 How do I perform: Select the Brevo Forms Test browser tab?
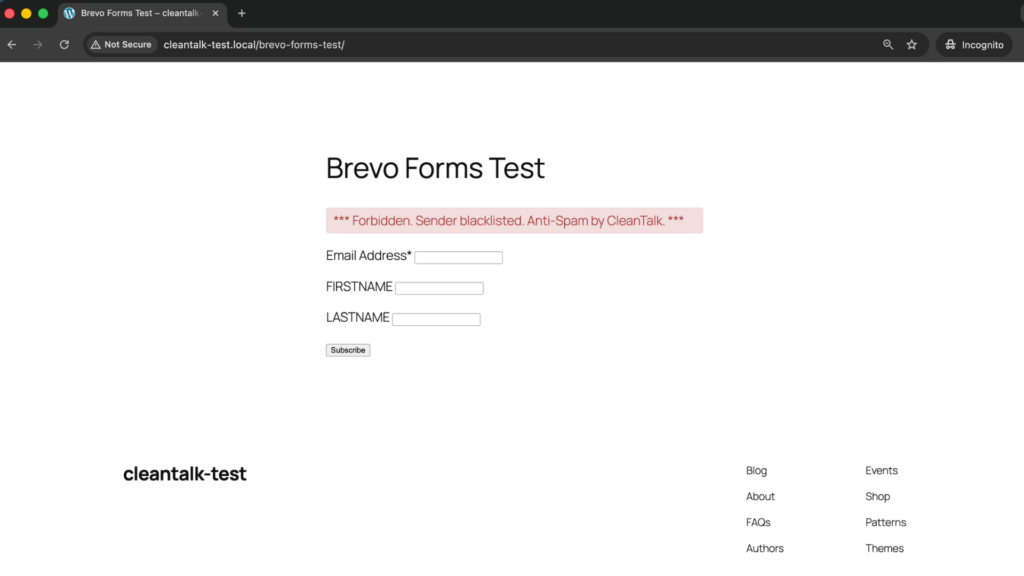142,14
